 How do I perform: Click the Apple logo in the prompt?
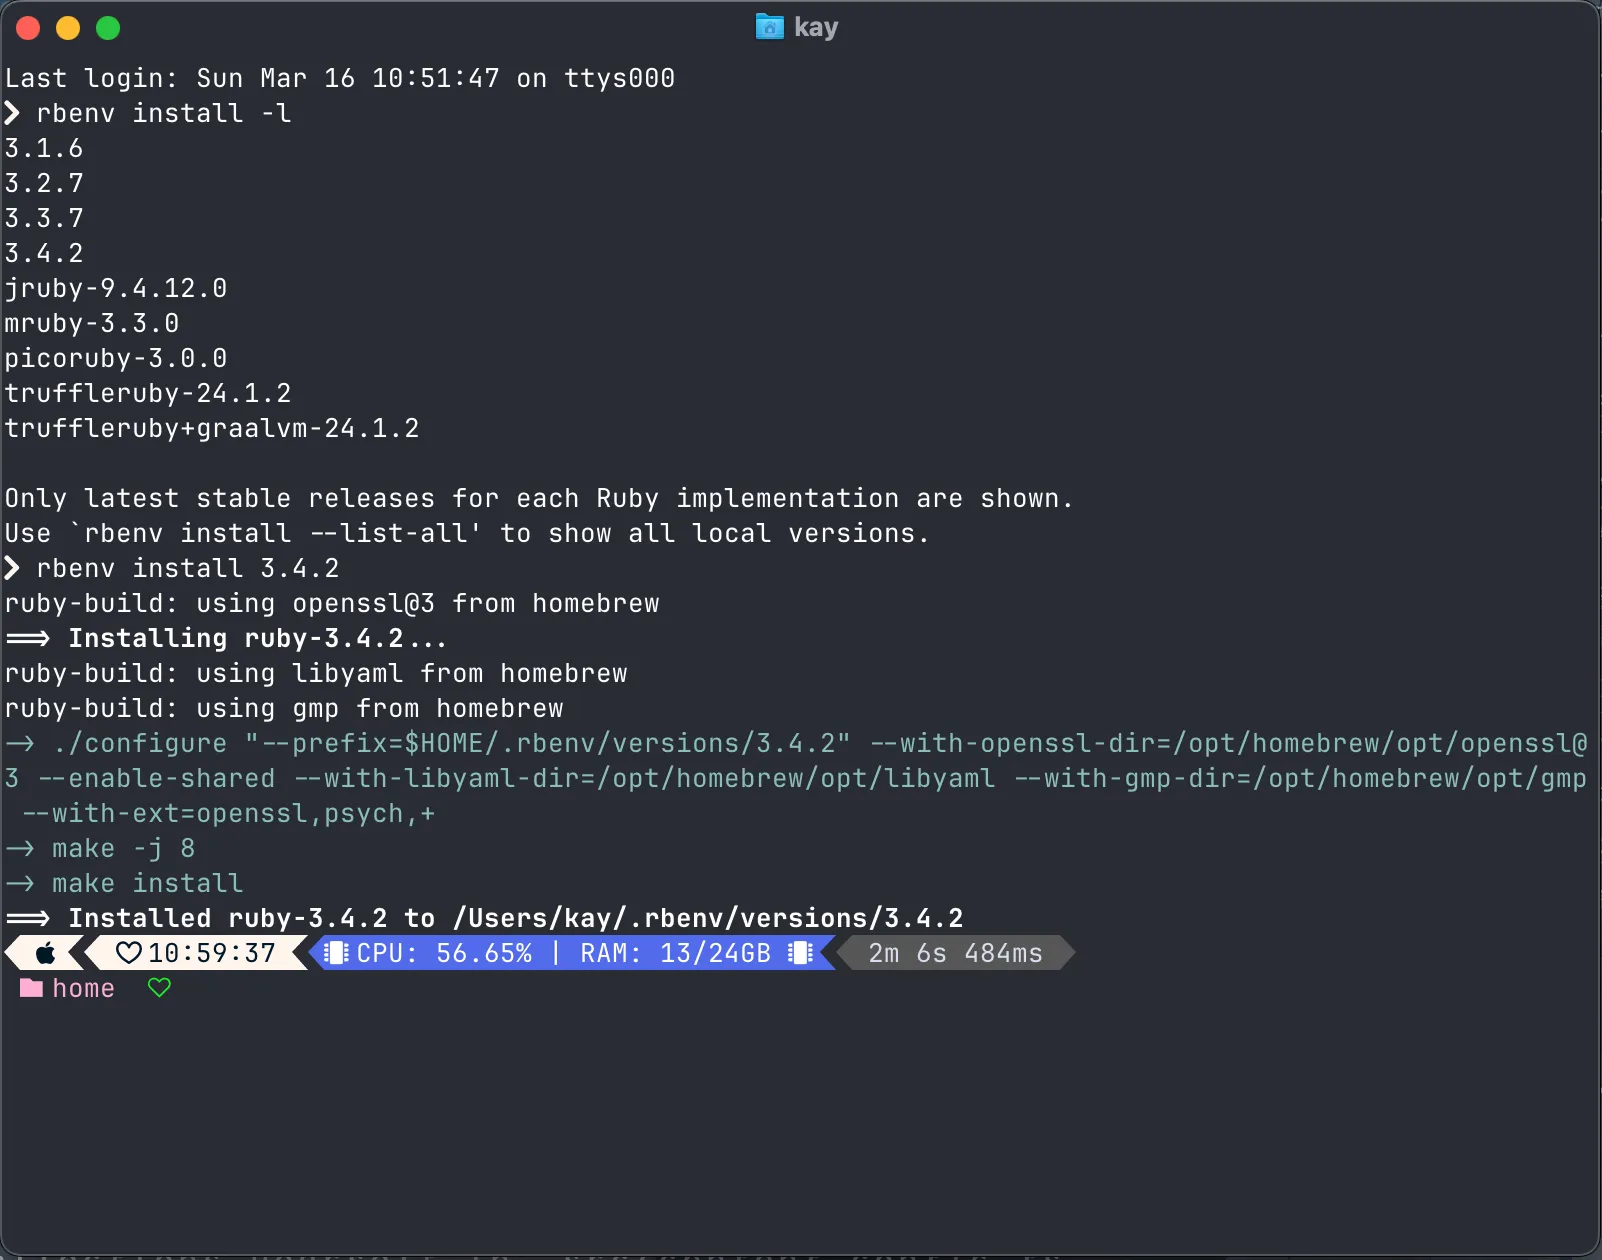coord(46,953)
